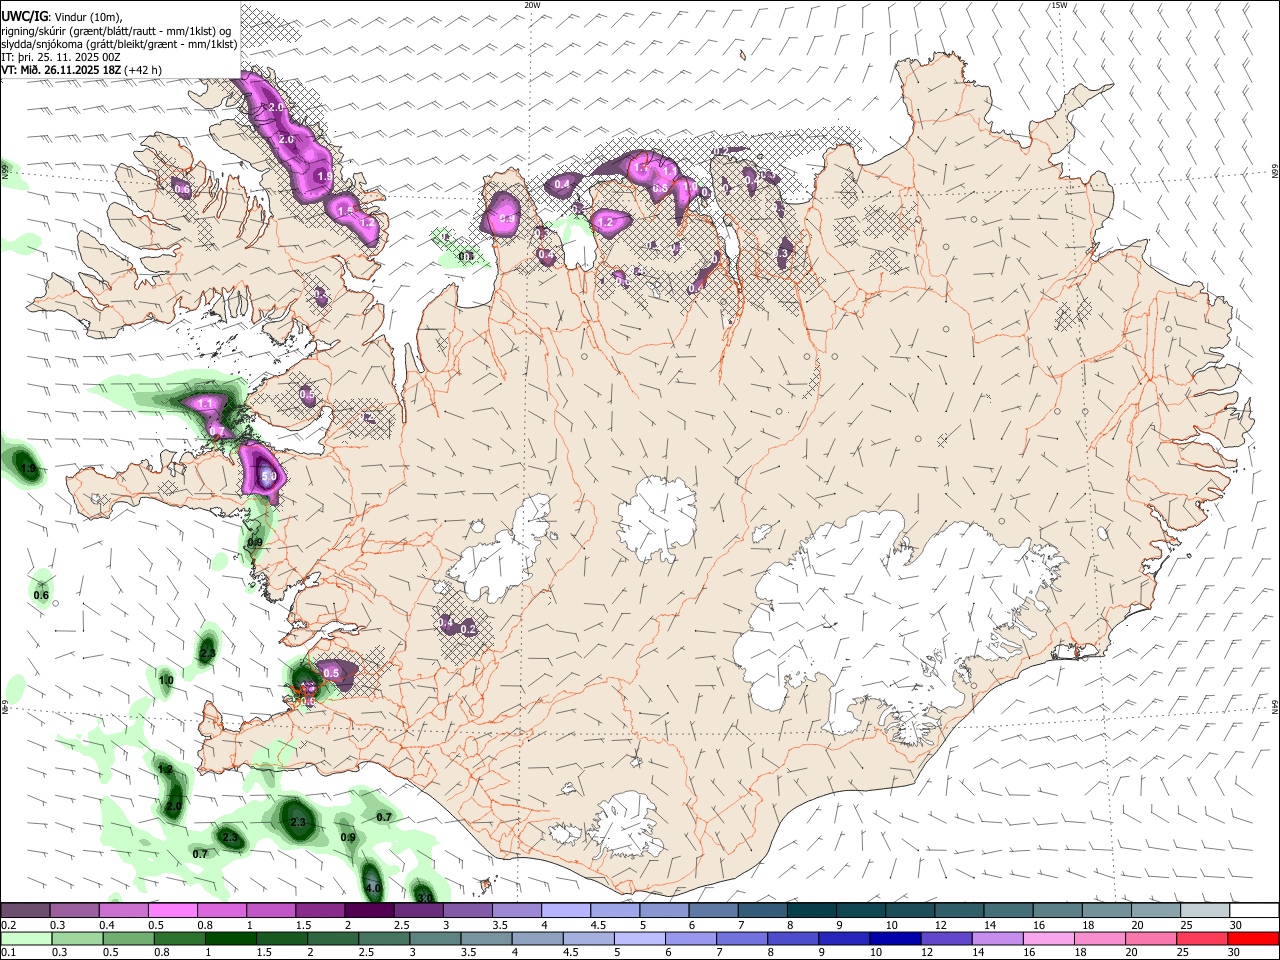Image resolution: width=1280 pixels, height=960 pixels.
Task: Pick the grey-green lower-scale swatch between 3 and 3.5
Action: [434, 938]
